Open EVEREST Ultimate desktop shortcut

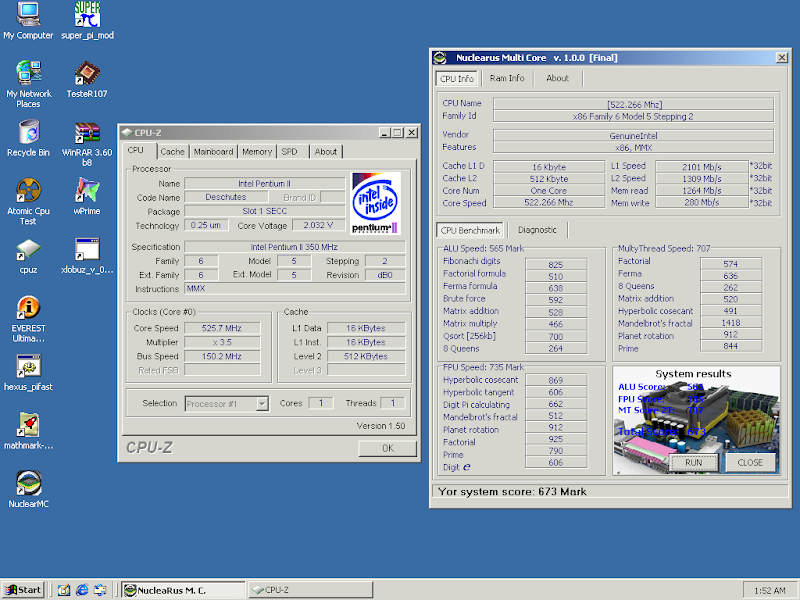pyautogui.click(x=28, y=319)
